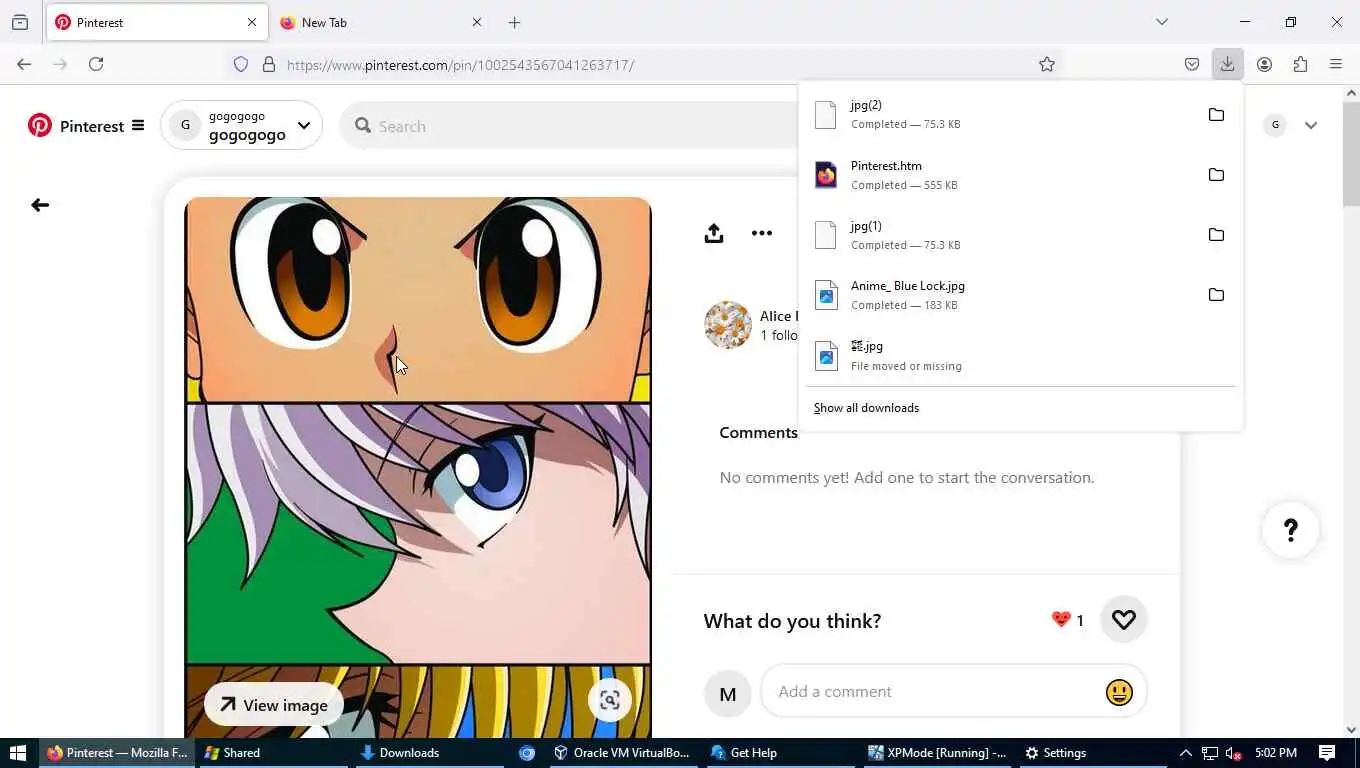Click the muted volume tray icon
The width and height of the screenshot is (1360, 768).
click(x=1234, y=753)
